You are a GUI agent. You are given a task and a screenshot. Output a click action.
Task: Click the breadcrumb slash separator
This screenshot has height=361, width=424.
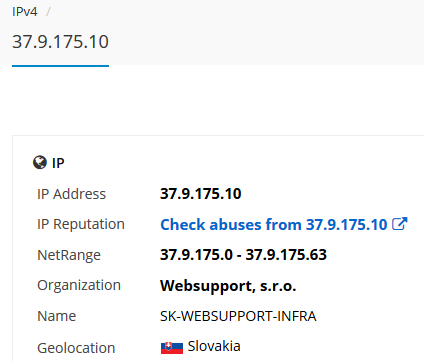coord(48,12)
